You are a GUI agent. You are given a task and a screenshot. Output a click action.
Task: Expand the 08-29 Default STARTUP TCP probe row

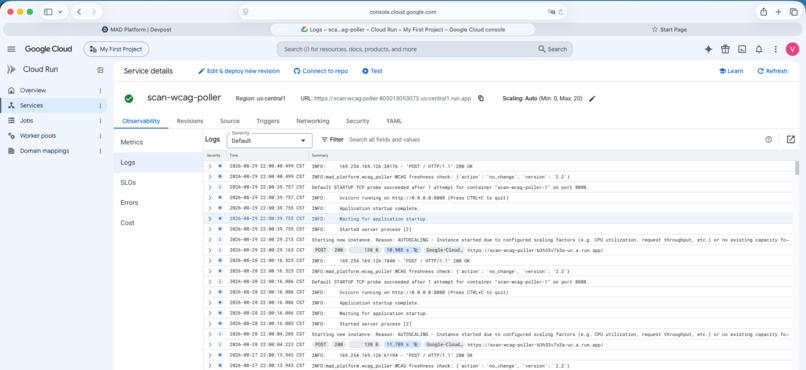(x=209, y=187)
